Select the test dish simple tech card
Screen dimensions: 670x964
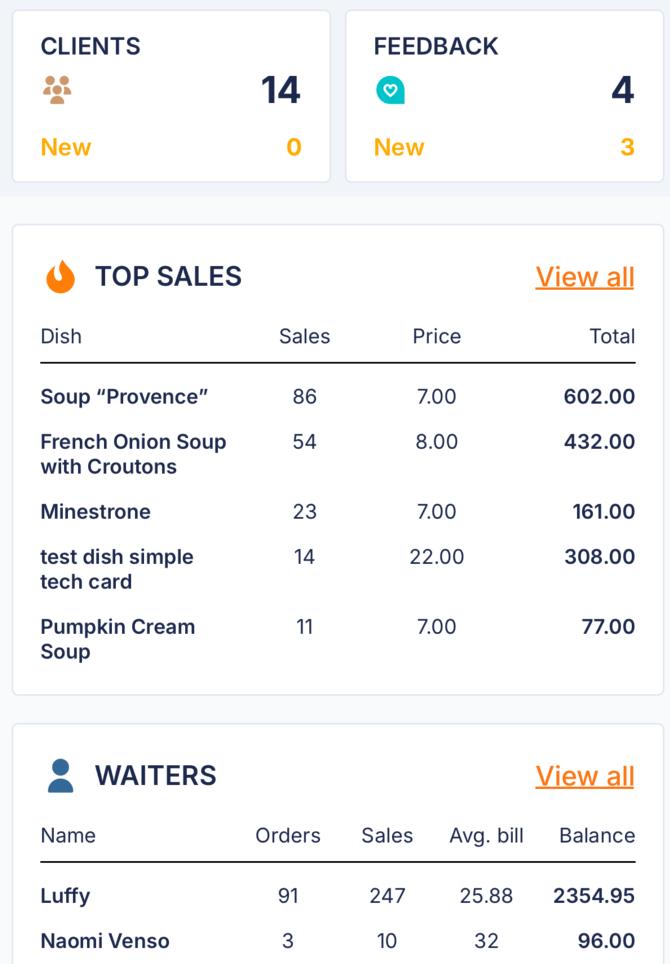117,569
